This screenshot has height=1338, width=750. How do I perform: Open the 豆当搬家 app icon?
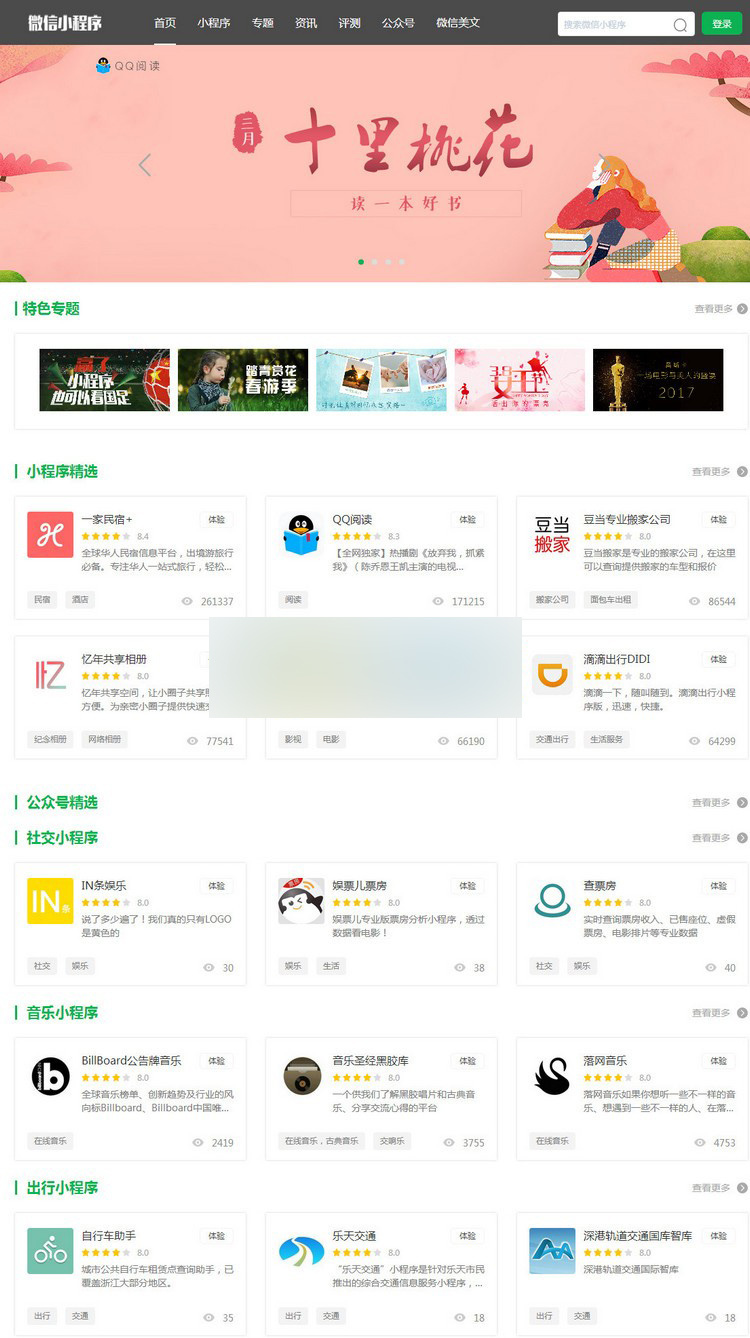tap(552, 535)
